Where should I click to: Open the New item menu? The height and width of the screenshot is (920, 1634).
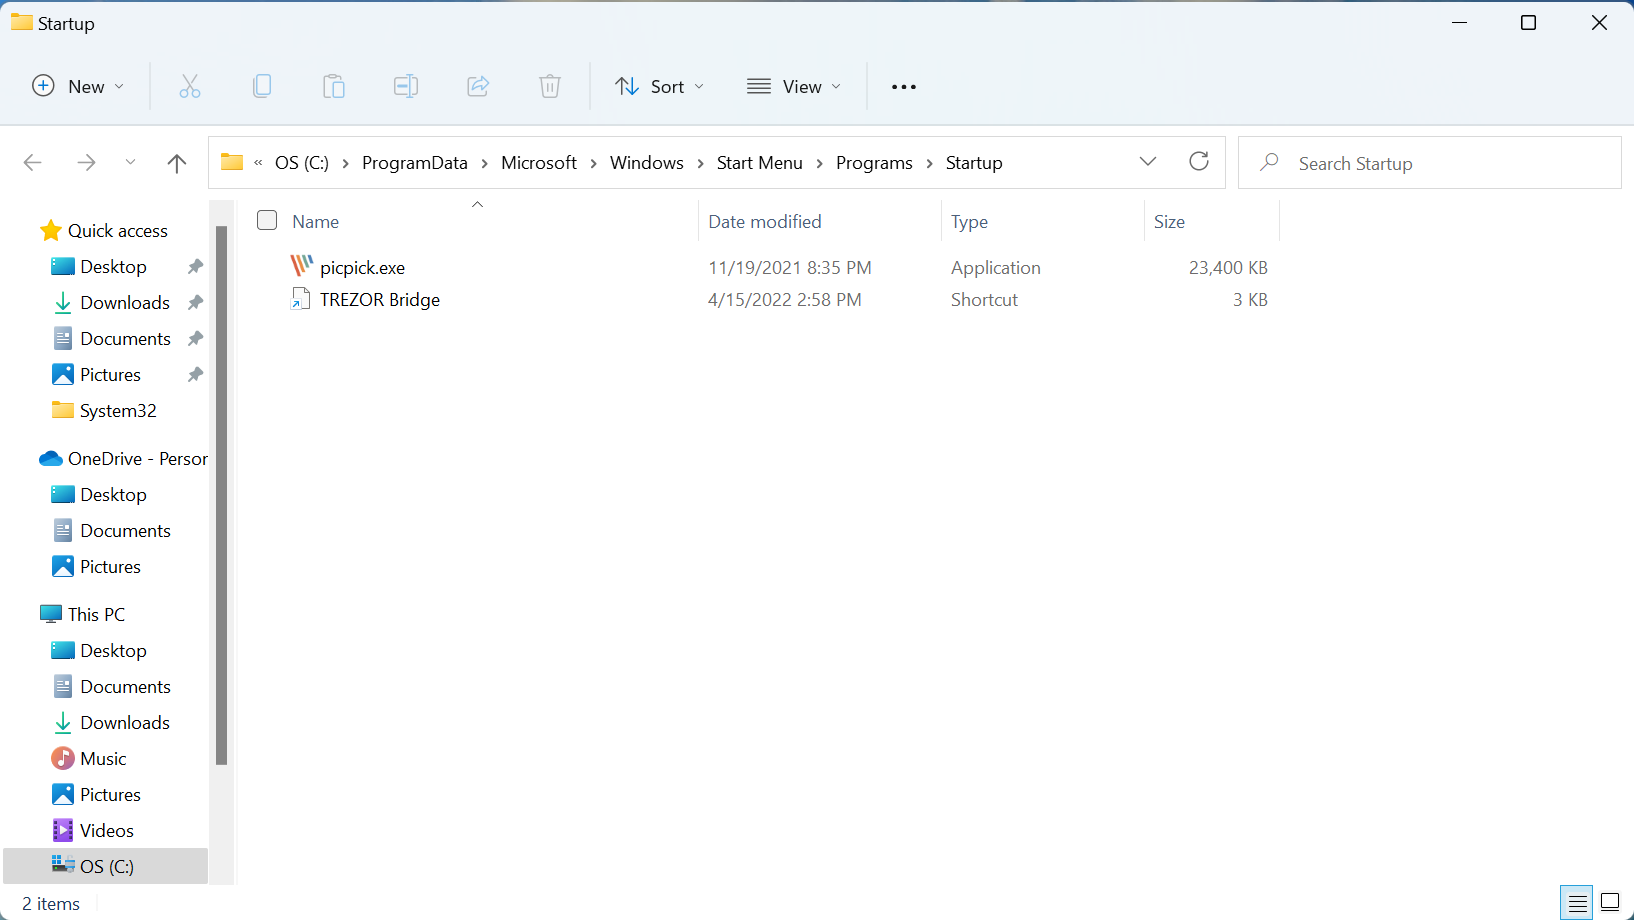[x=77, y=86]
